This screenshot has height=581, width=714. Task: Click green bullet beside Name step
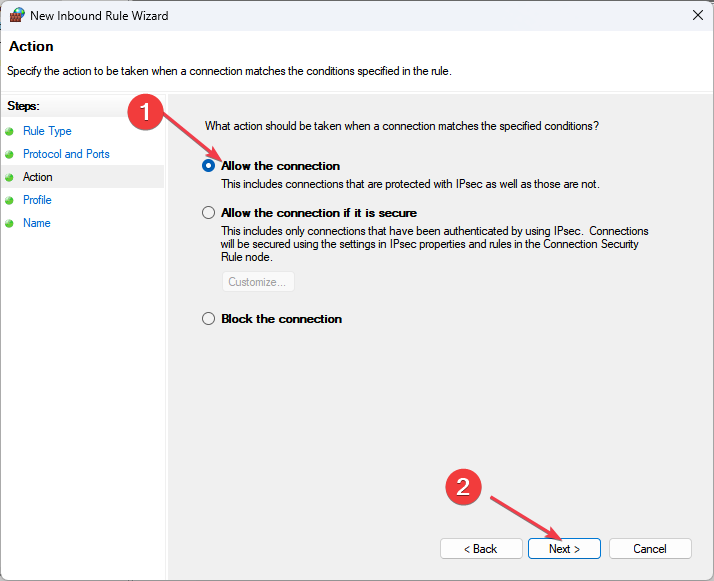[9, 224]
